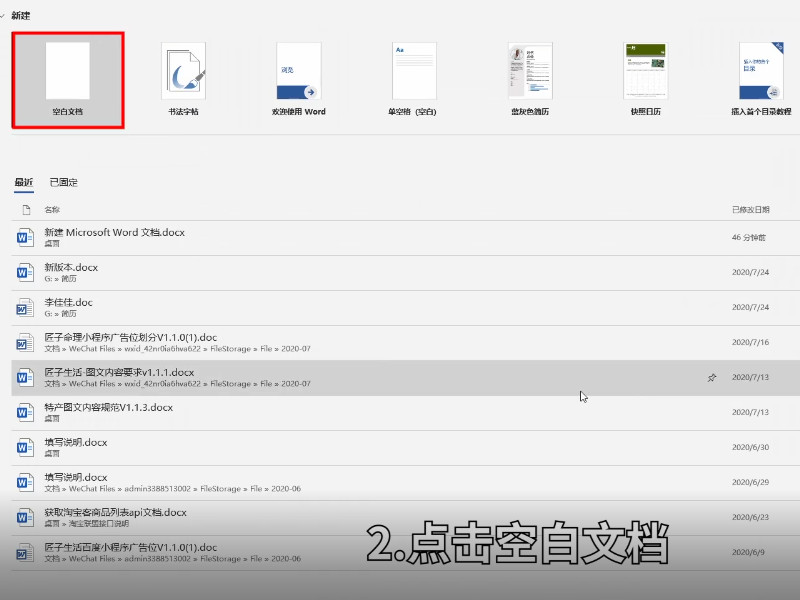The height and width of the screenshot is (600, 800).
Task: Sort list by 已修改日期 column header
Action: tap(751, 210)
